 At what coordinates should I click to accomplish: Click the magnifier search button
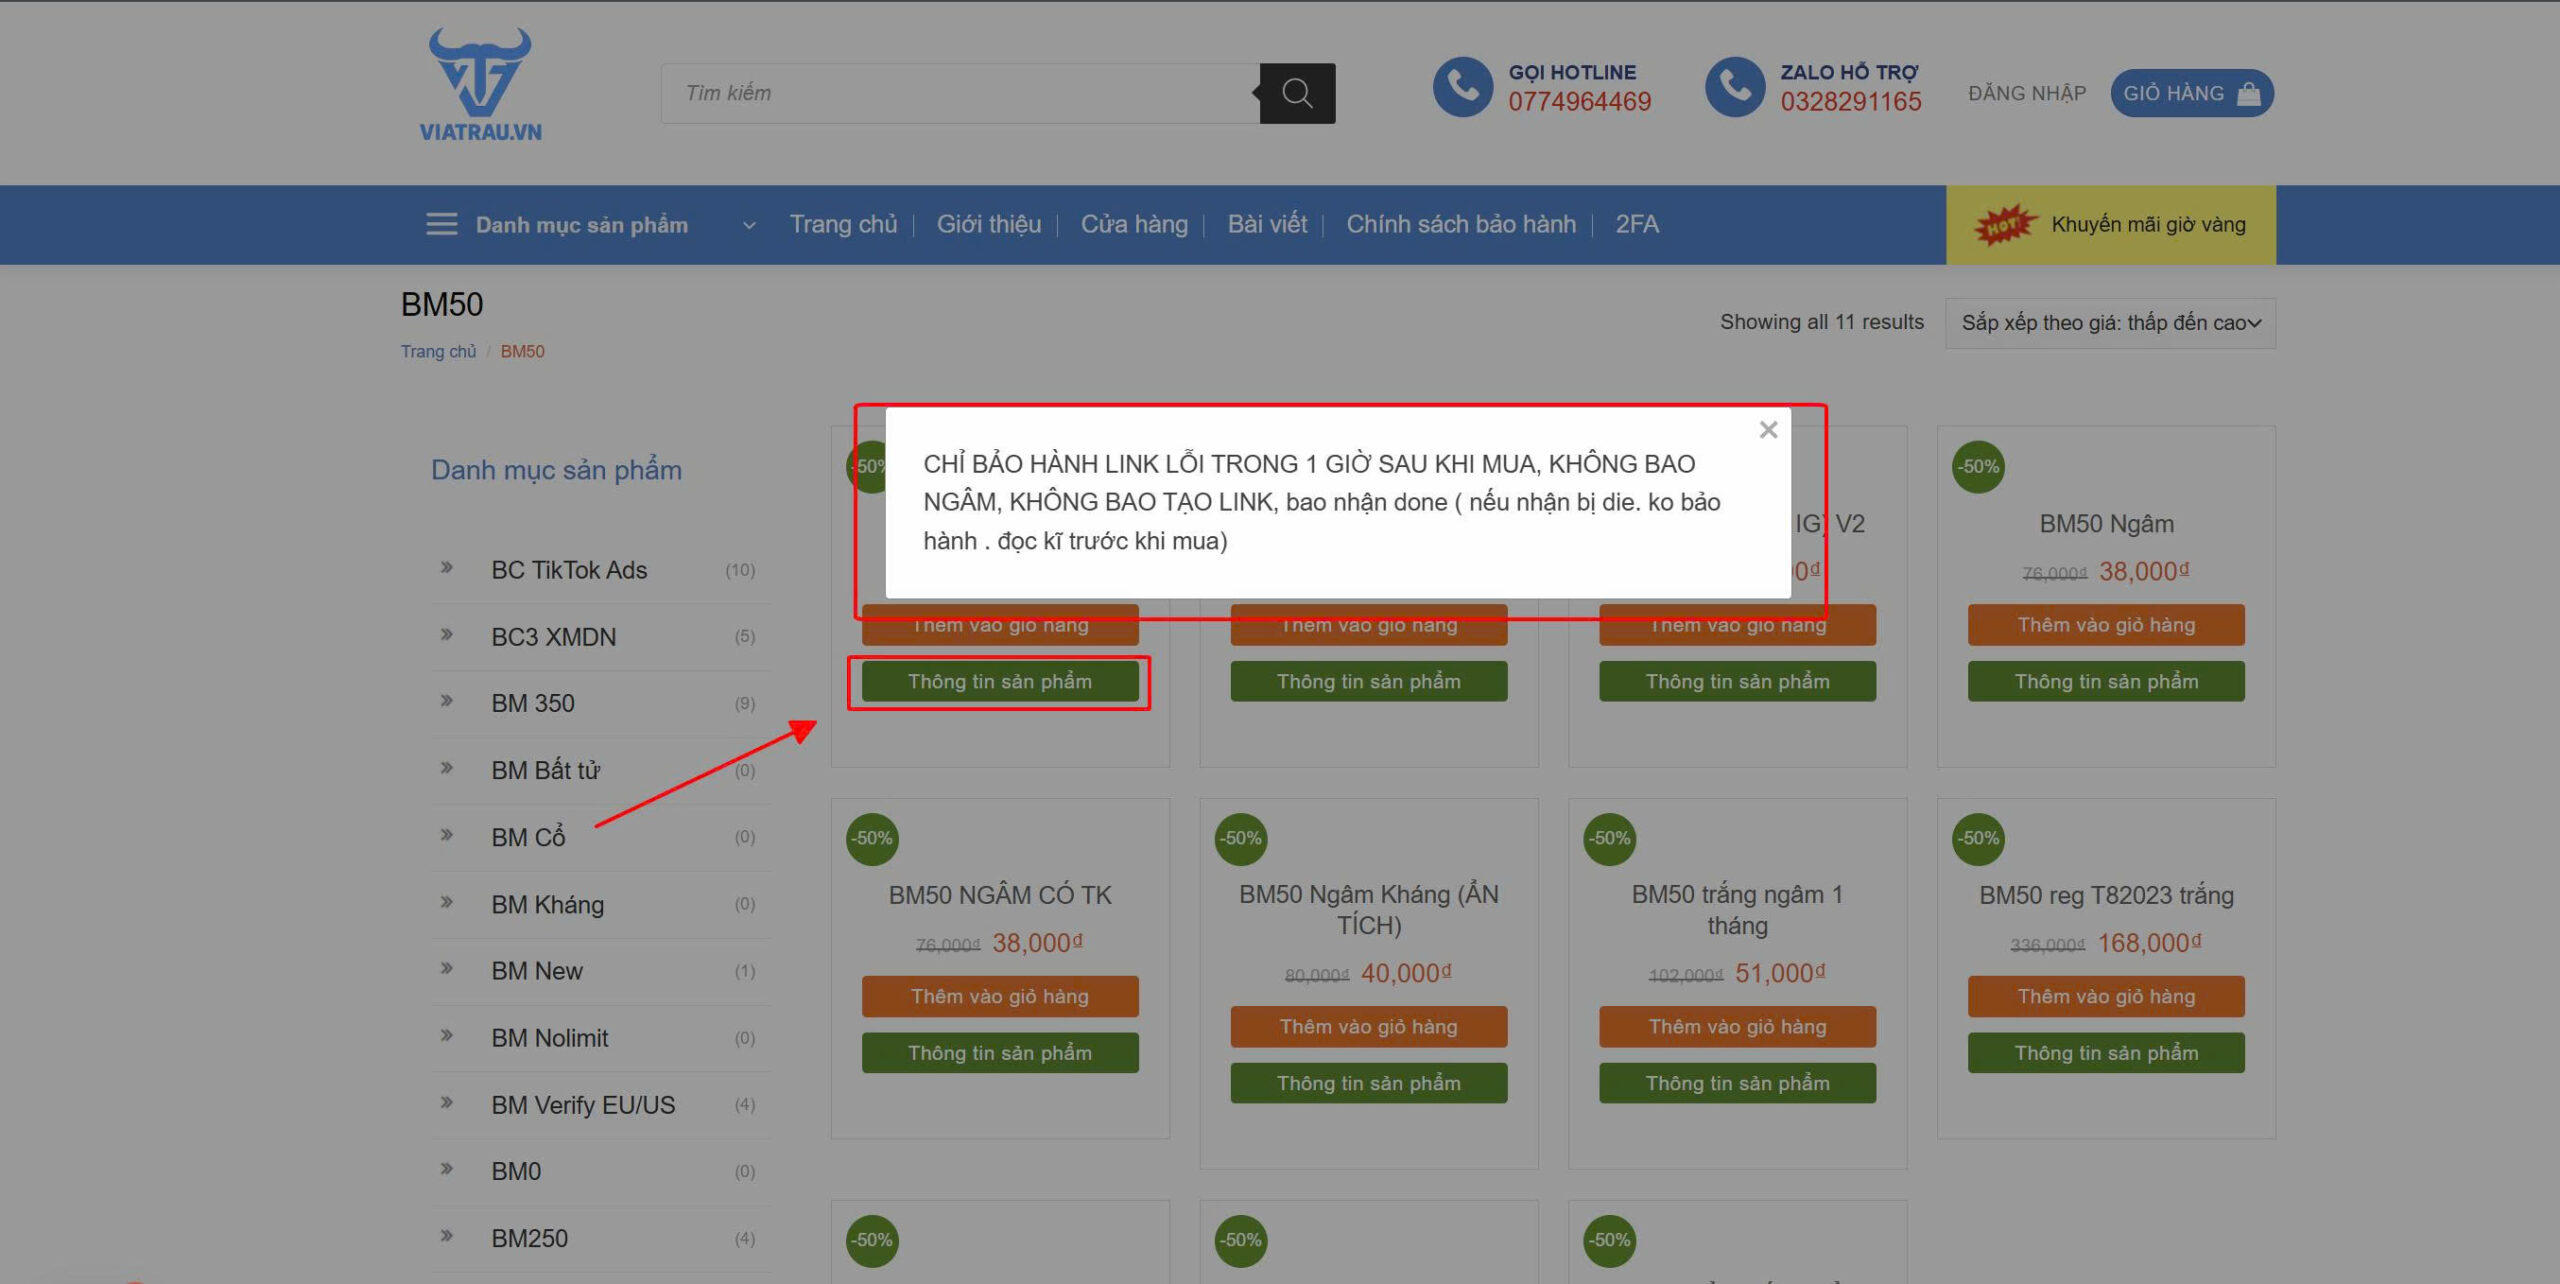(1297, 93)
